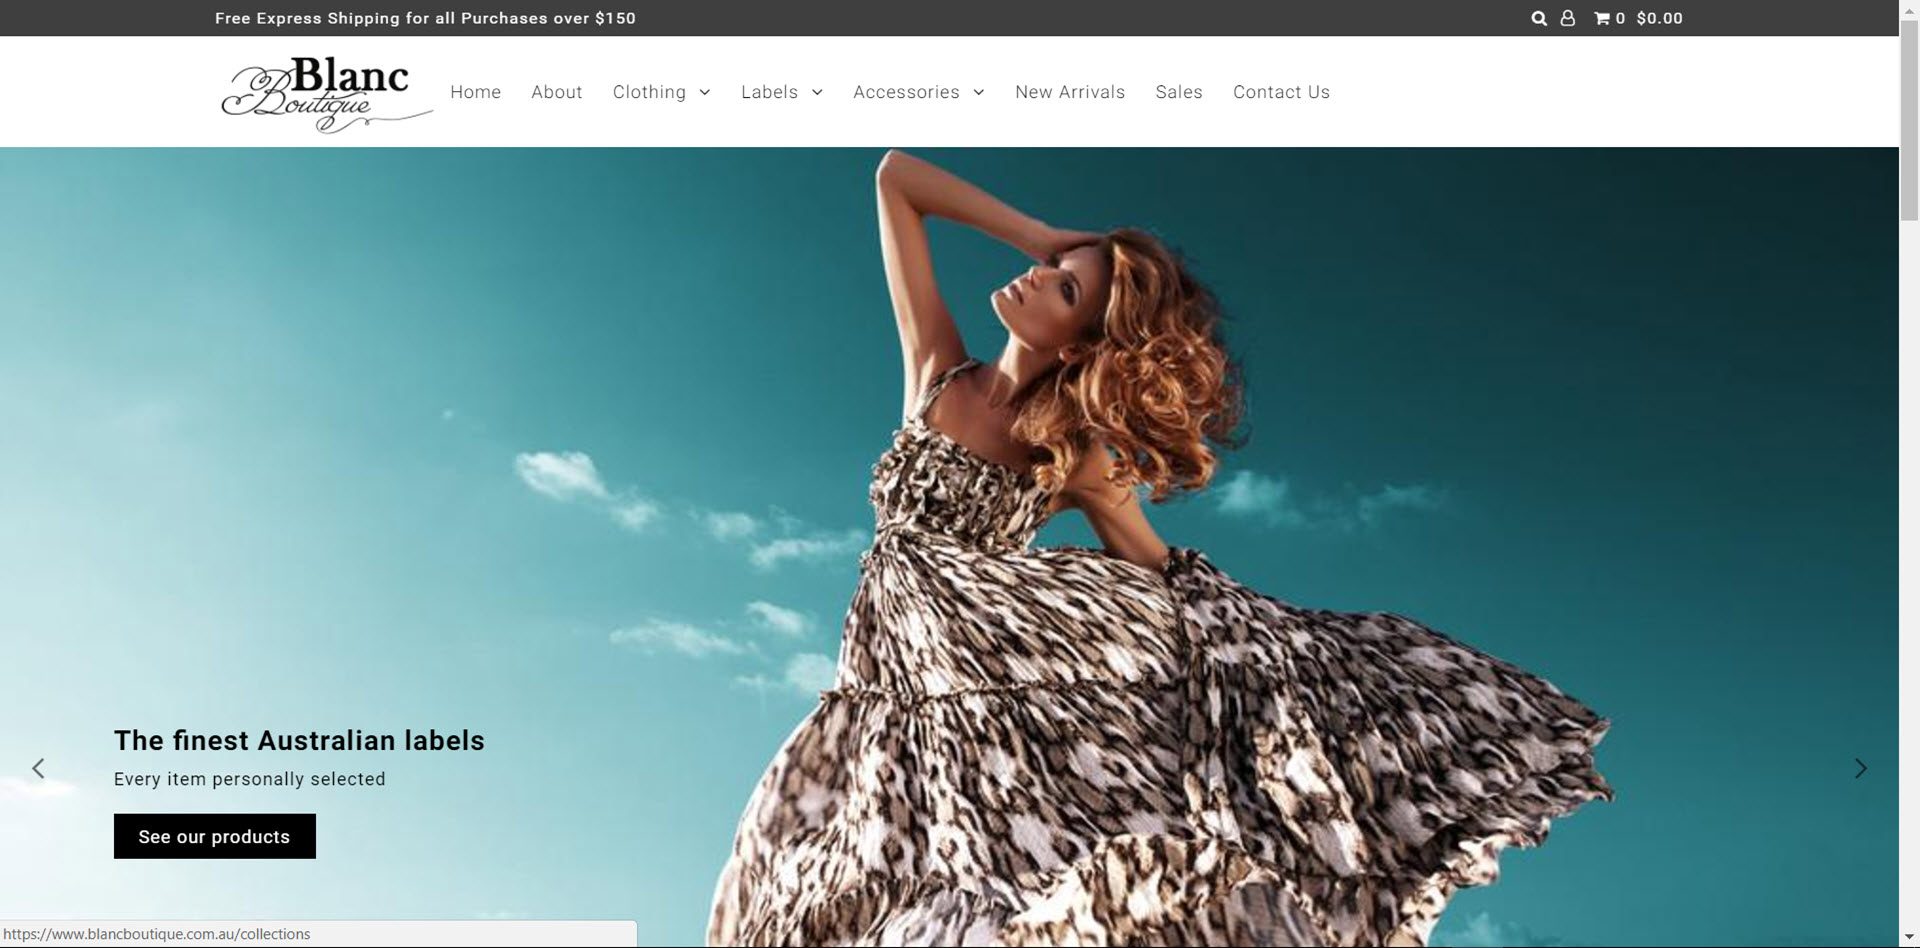Click the Free Express Shipping banner text
The image size is (1920, 948).
click(x=425, y=18)
